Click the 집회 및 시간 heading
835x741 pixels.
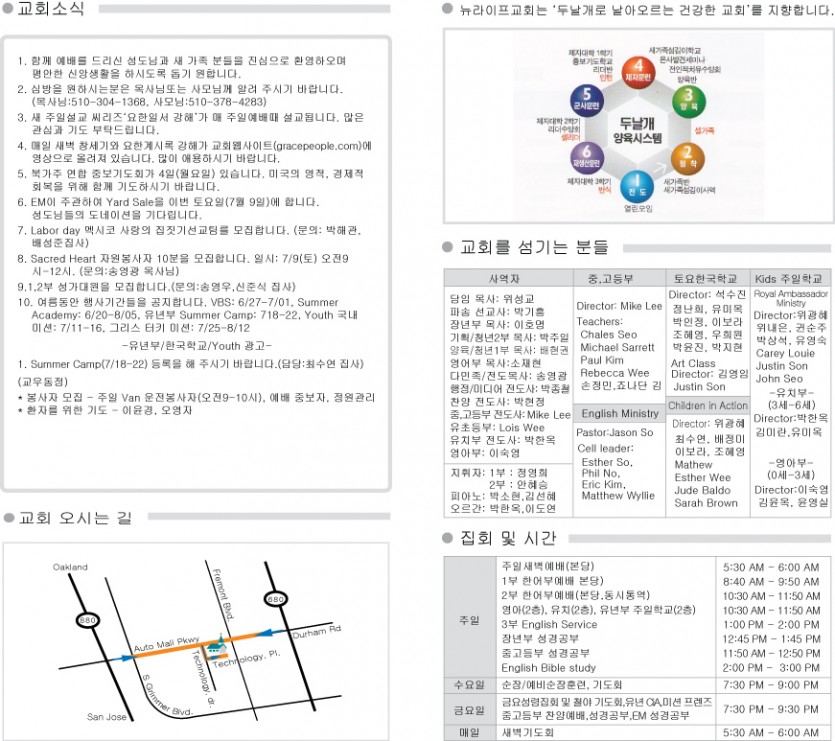pos(508,538)
